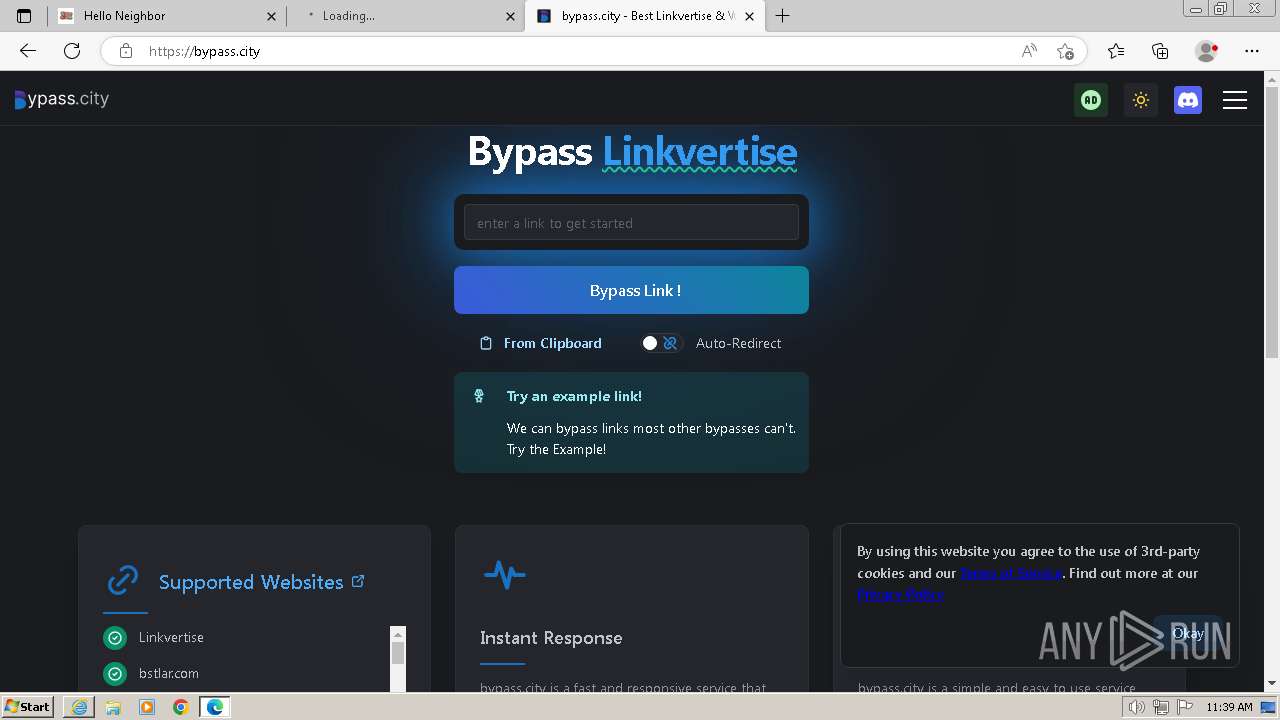Screen dimensions: 1280x720
Task: Open the Windows Start menu
Action: (x=28, y=706)
